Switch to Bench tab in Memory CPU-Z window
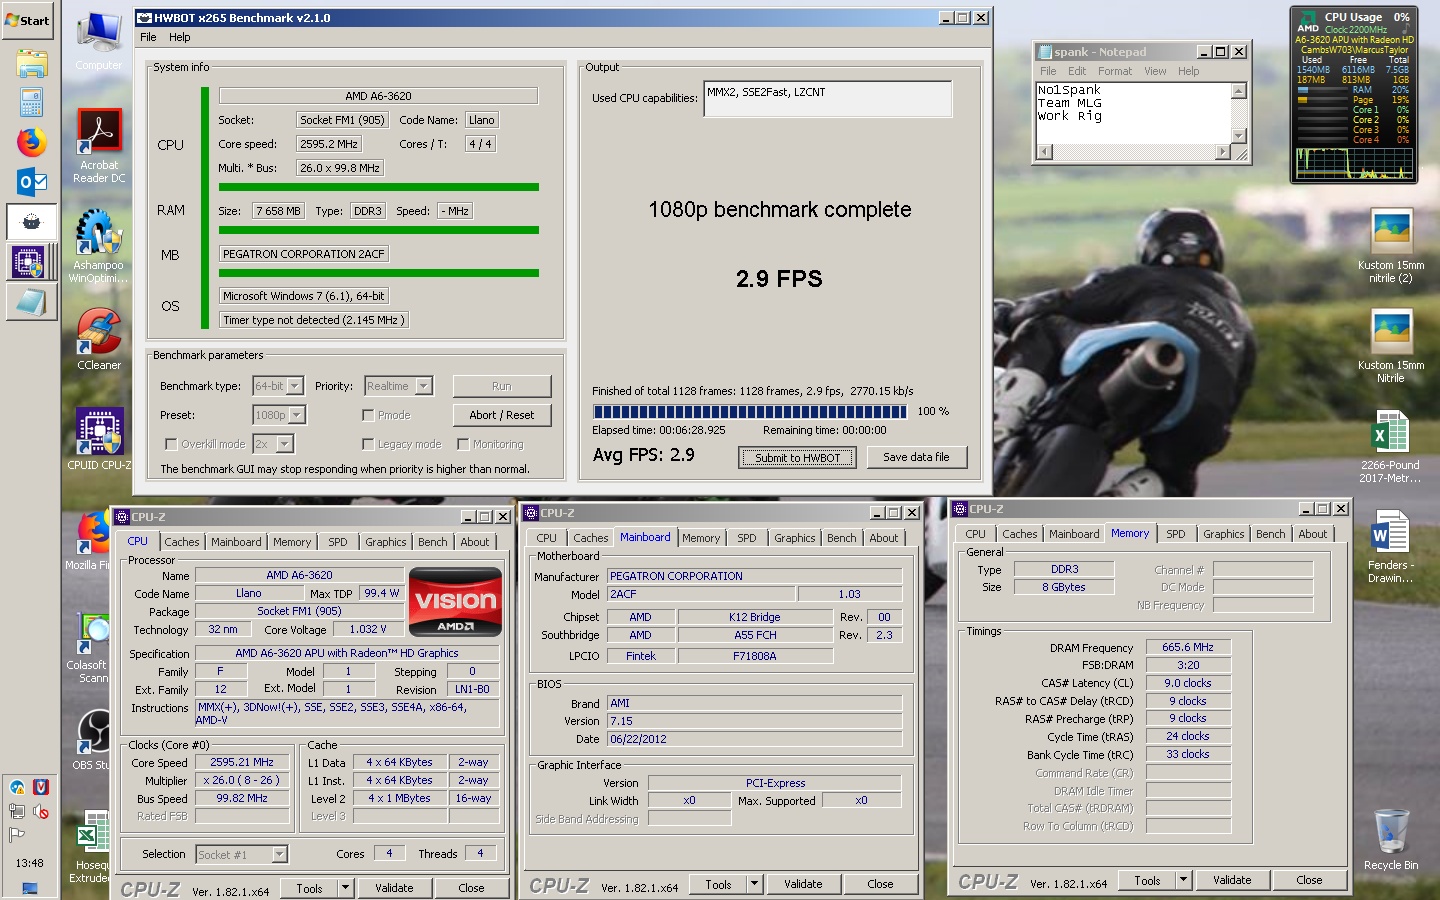1440x900 pixels. point(1271,534)
